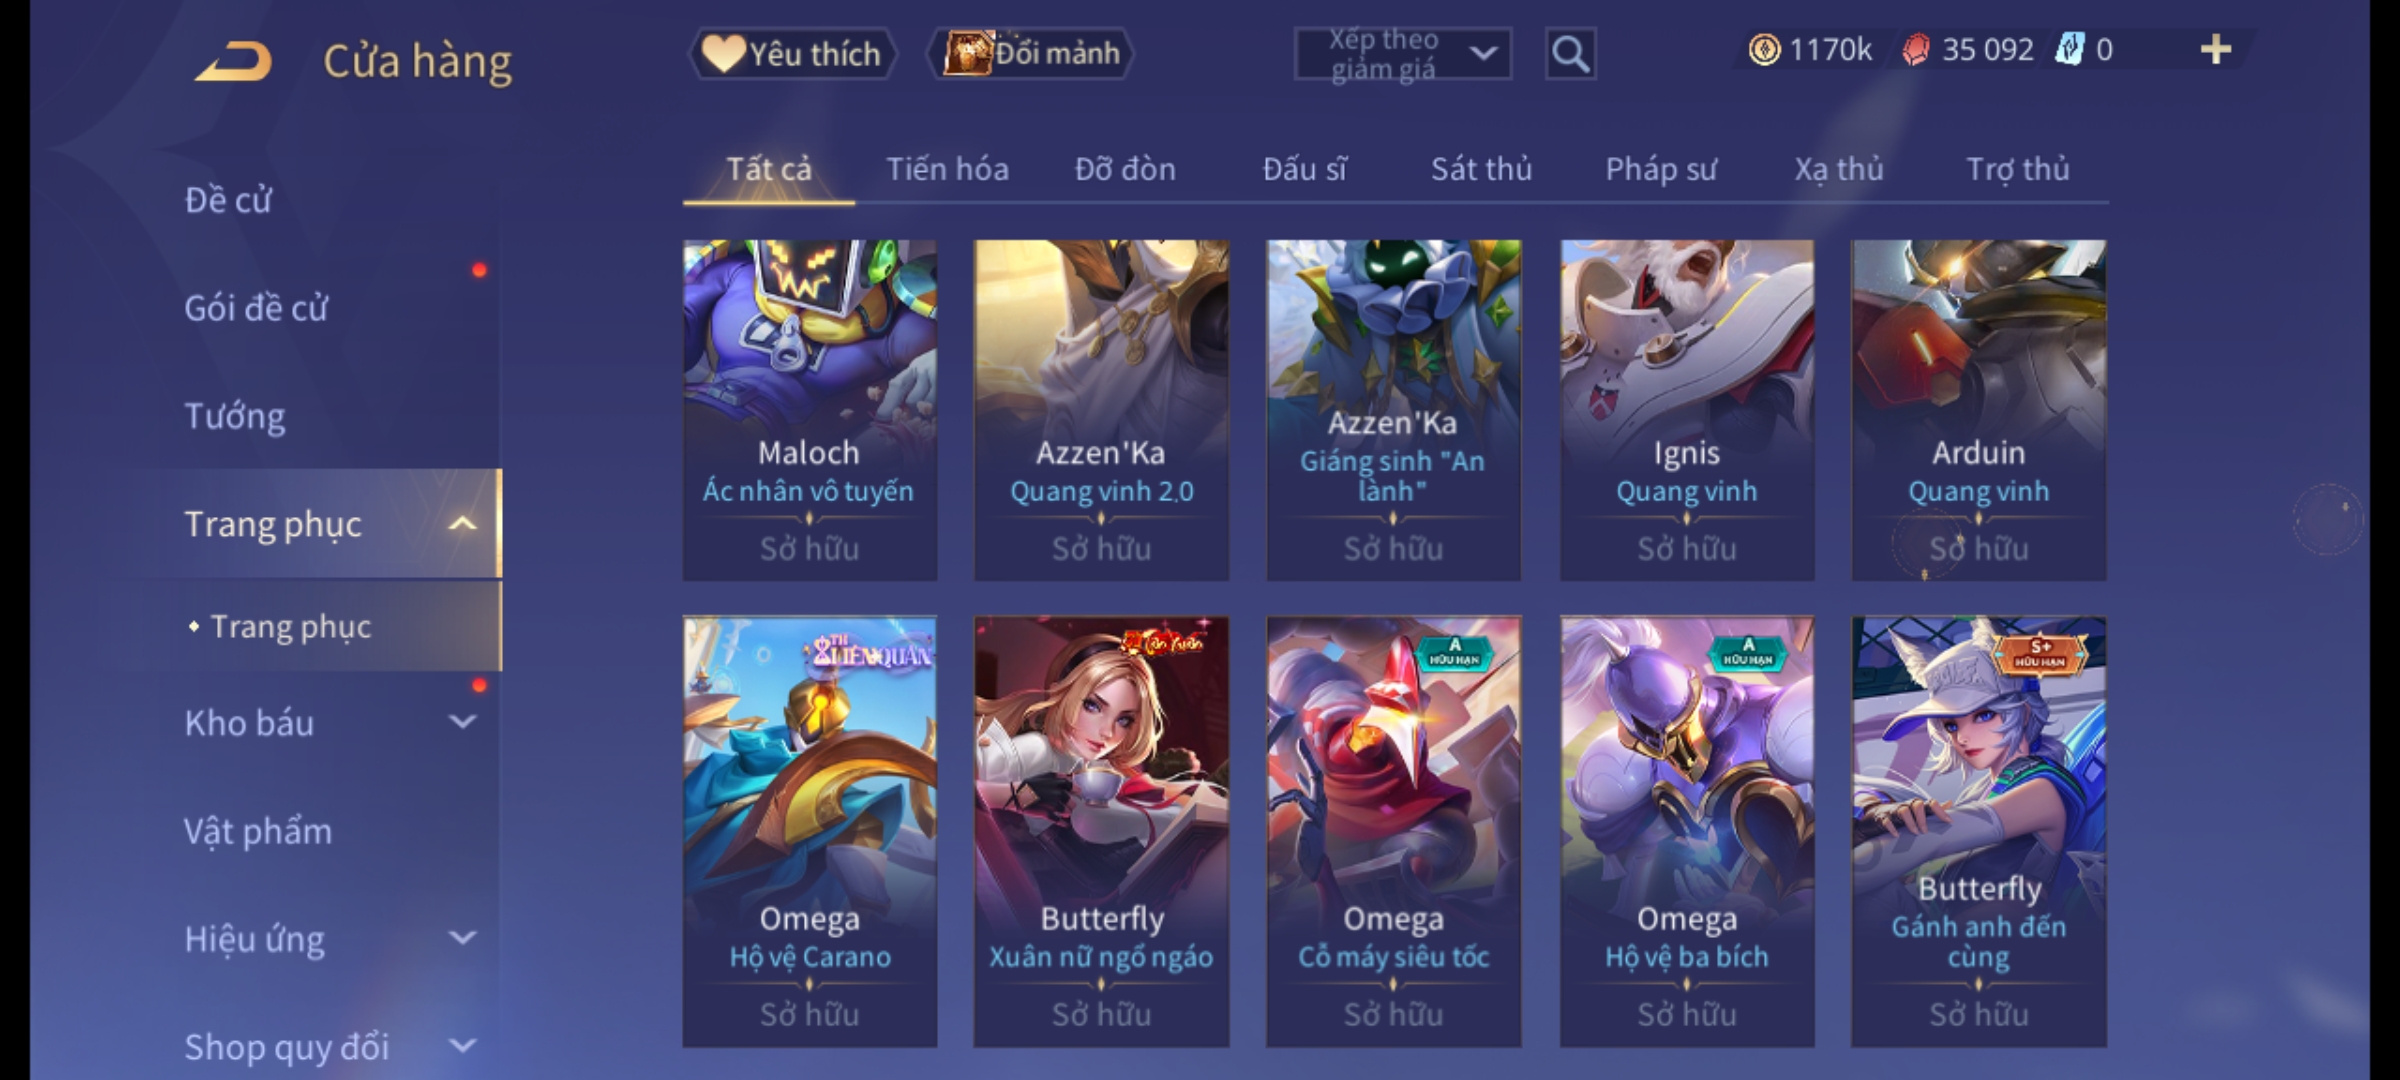2400x1080 pixels.
Task: Open Đổi mảnh fragment exchange chest
Action: tap(1030, 53)
